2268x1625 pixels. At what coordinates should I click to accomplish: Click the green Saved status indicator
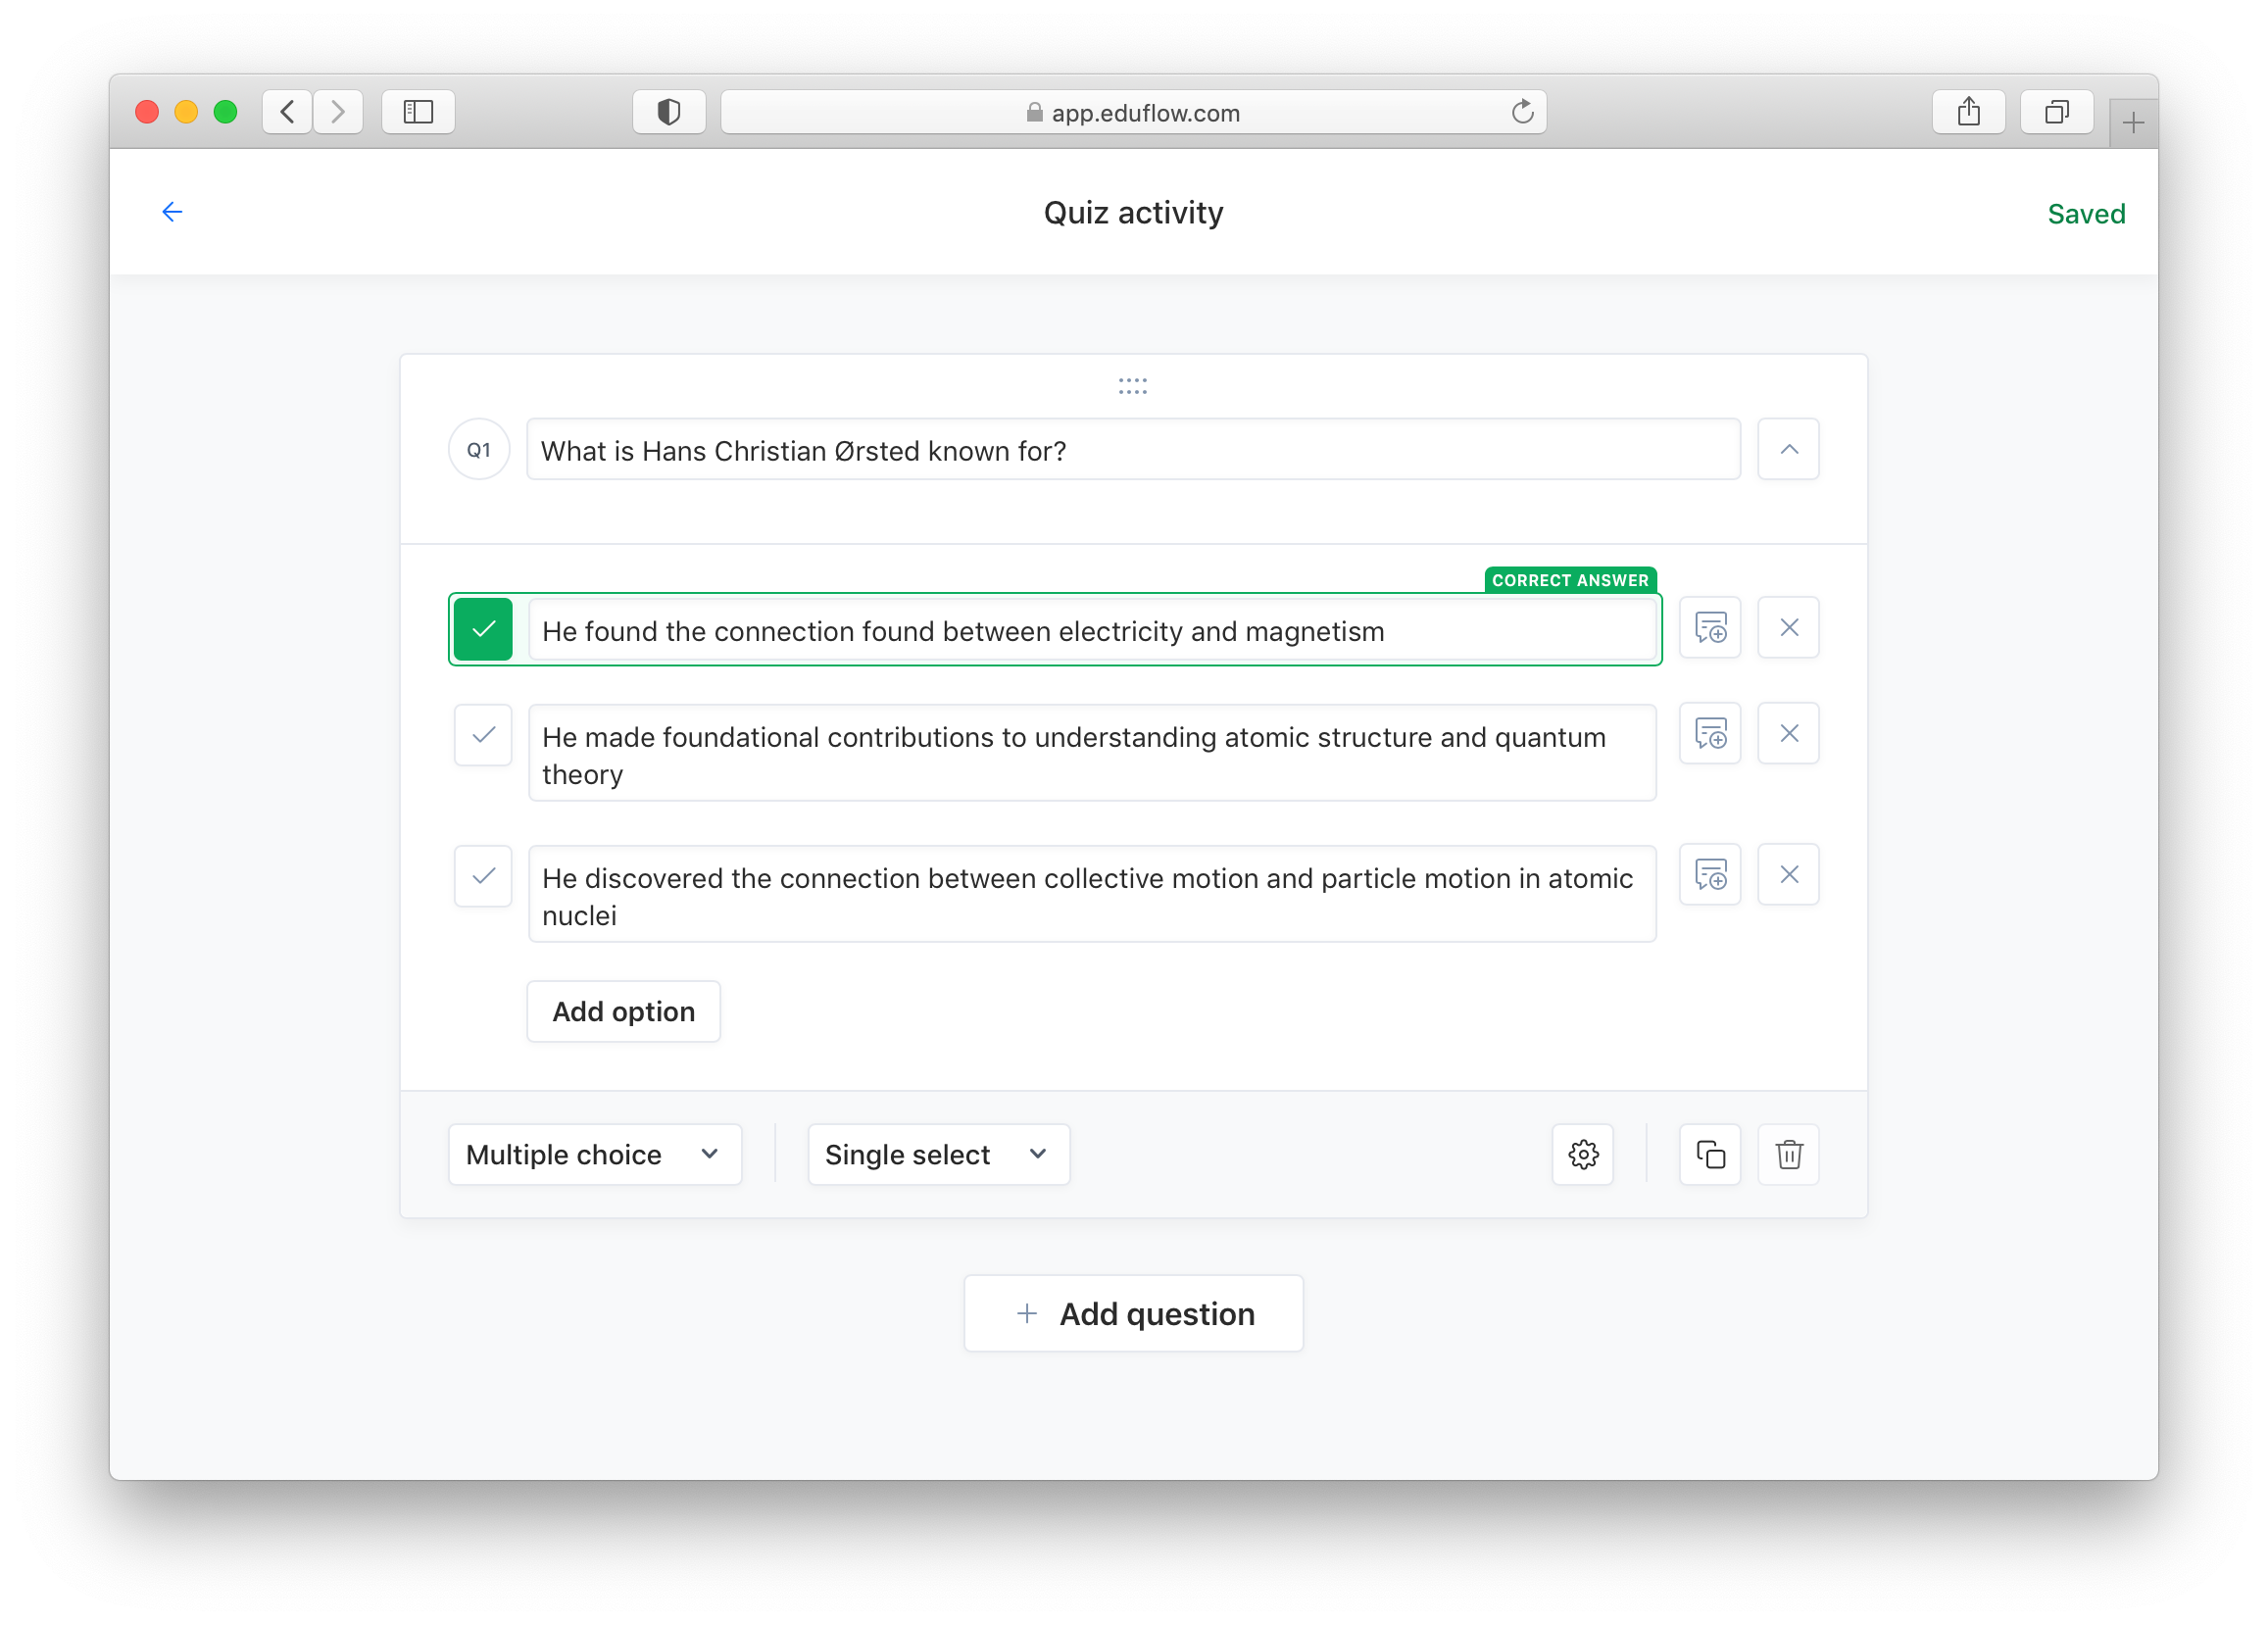[x=2086, y=212]
